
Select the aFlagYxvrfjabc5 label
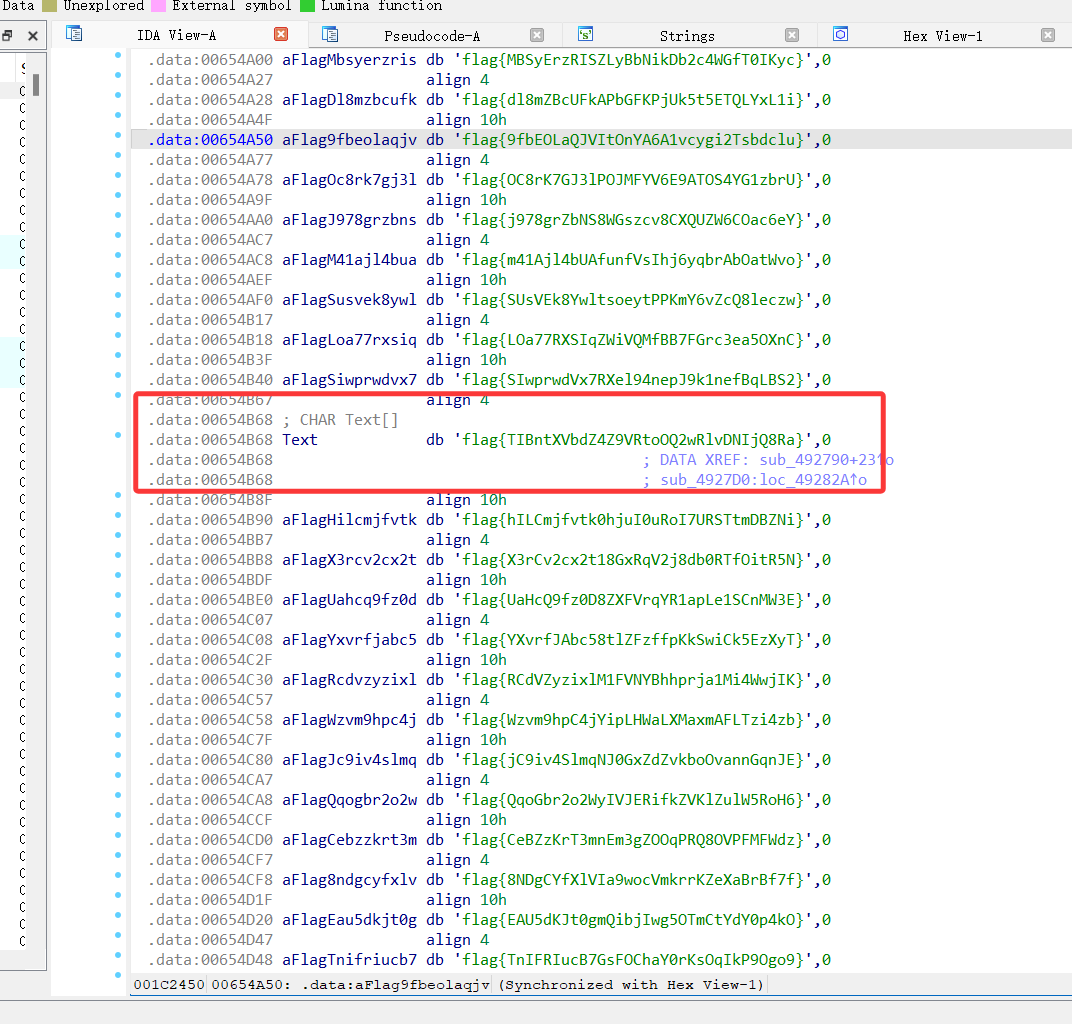point(349,640)
